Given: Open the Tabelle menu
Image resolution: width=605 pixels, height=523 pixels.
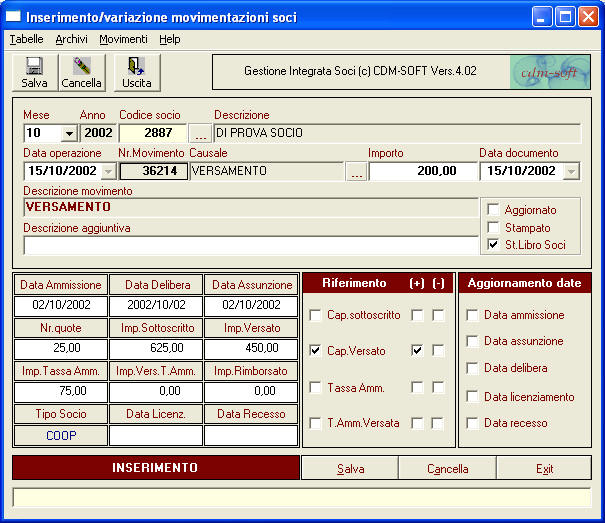Looking at the screenshot, I should tap(26, 39).
